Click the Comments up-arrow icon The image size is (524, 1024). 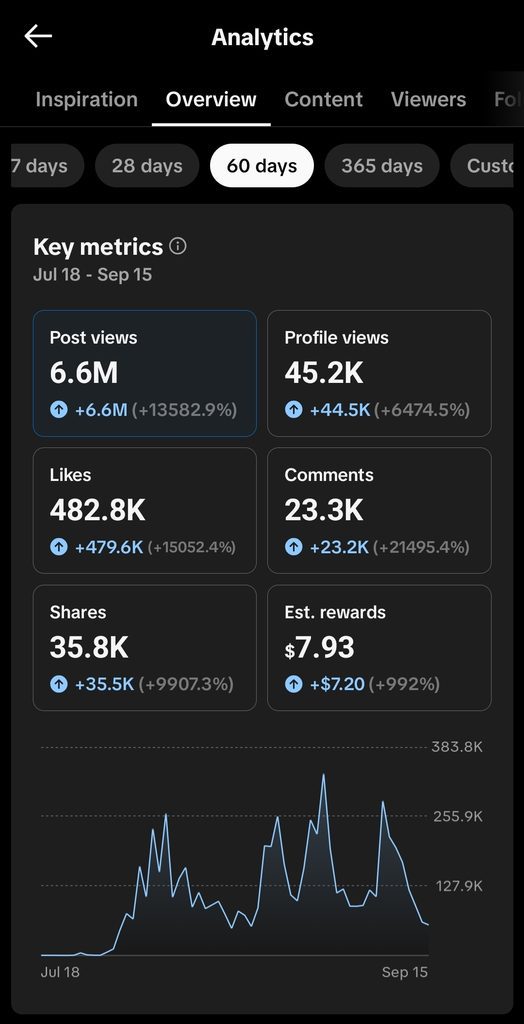click(x=293, y=547)
